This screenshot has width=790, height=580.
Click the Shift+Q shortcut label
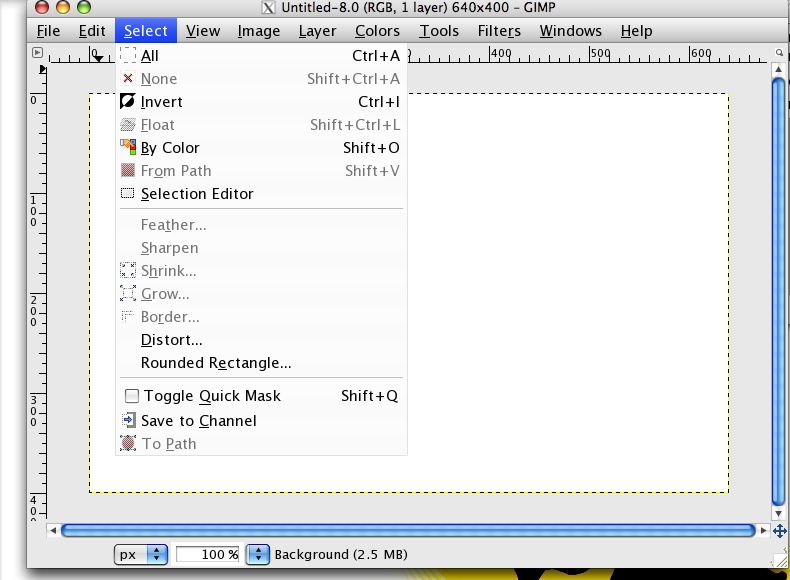369,396
